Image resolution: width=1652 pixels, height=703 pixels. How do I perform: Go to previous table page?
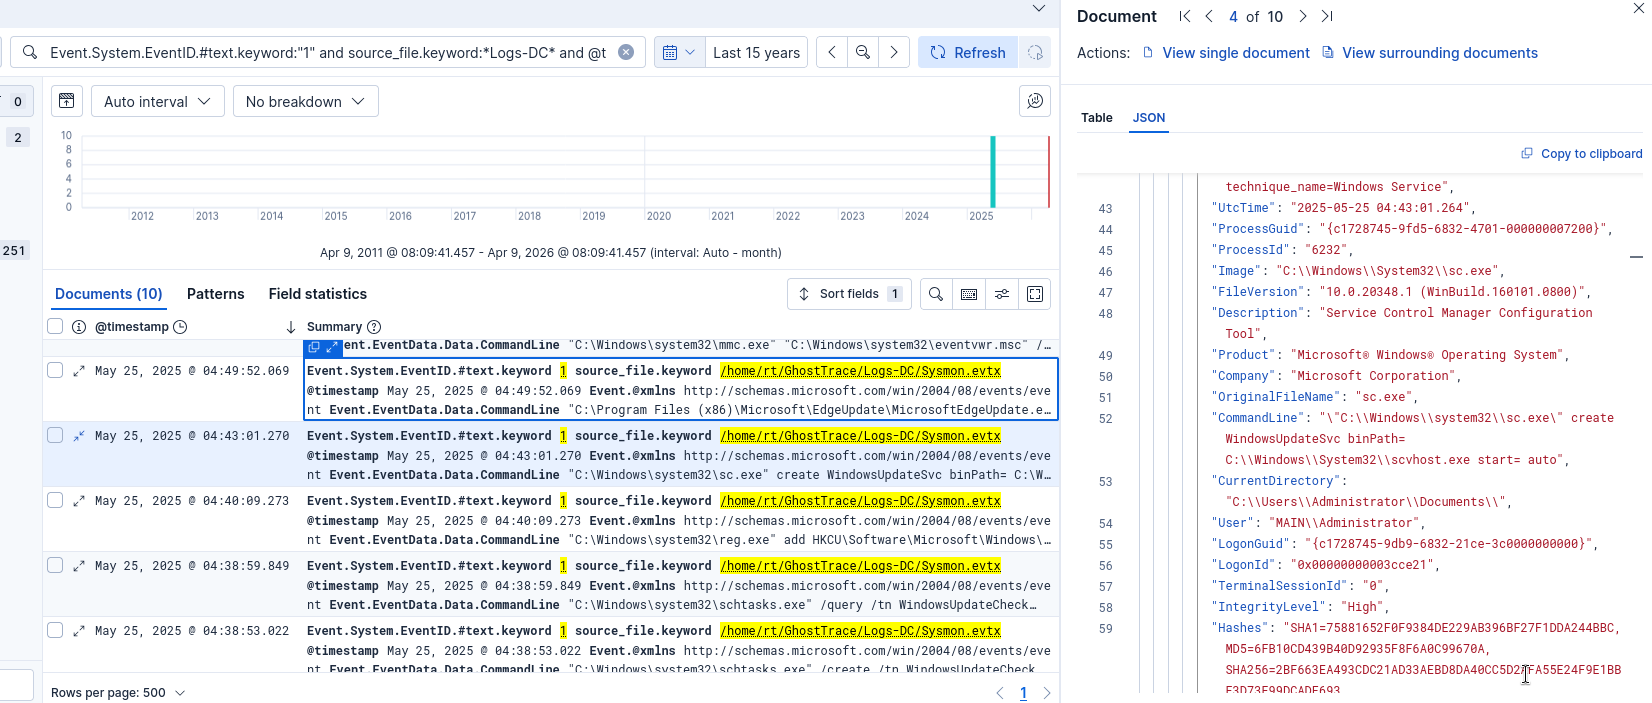pos(1000,692)
